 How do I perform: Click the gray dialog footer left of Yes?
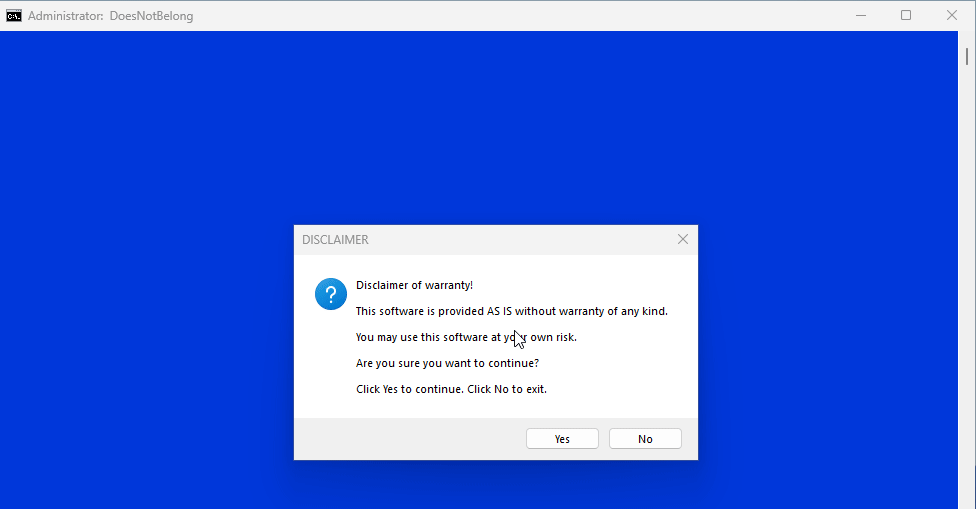click(x=400, y=439)
